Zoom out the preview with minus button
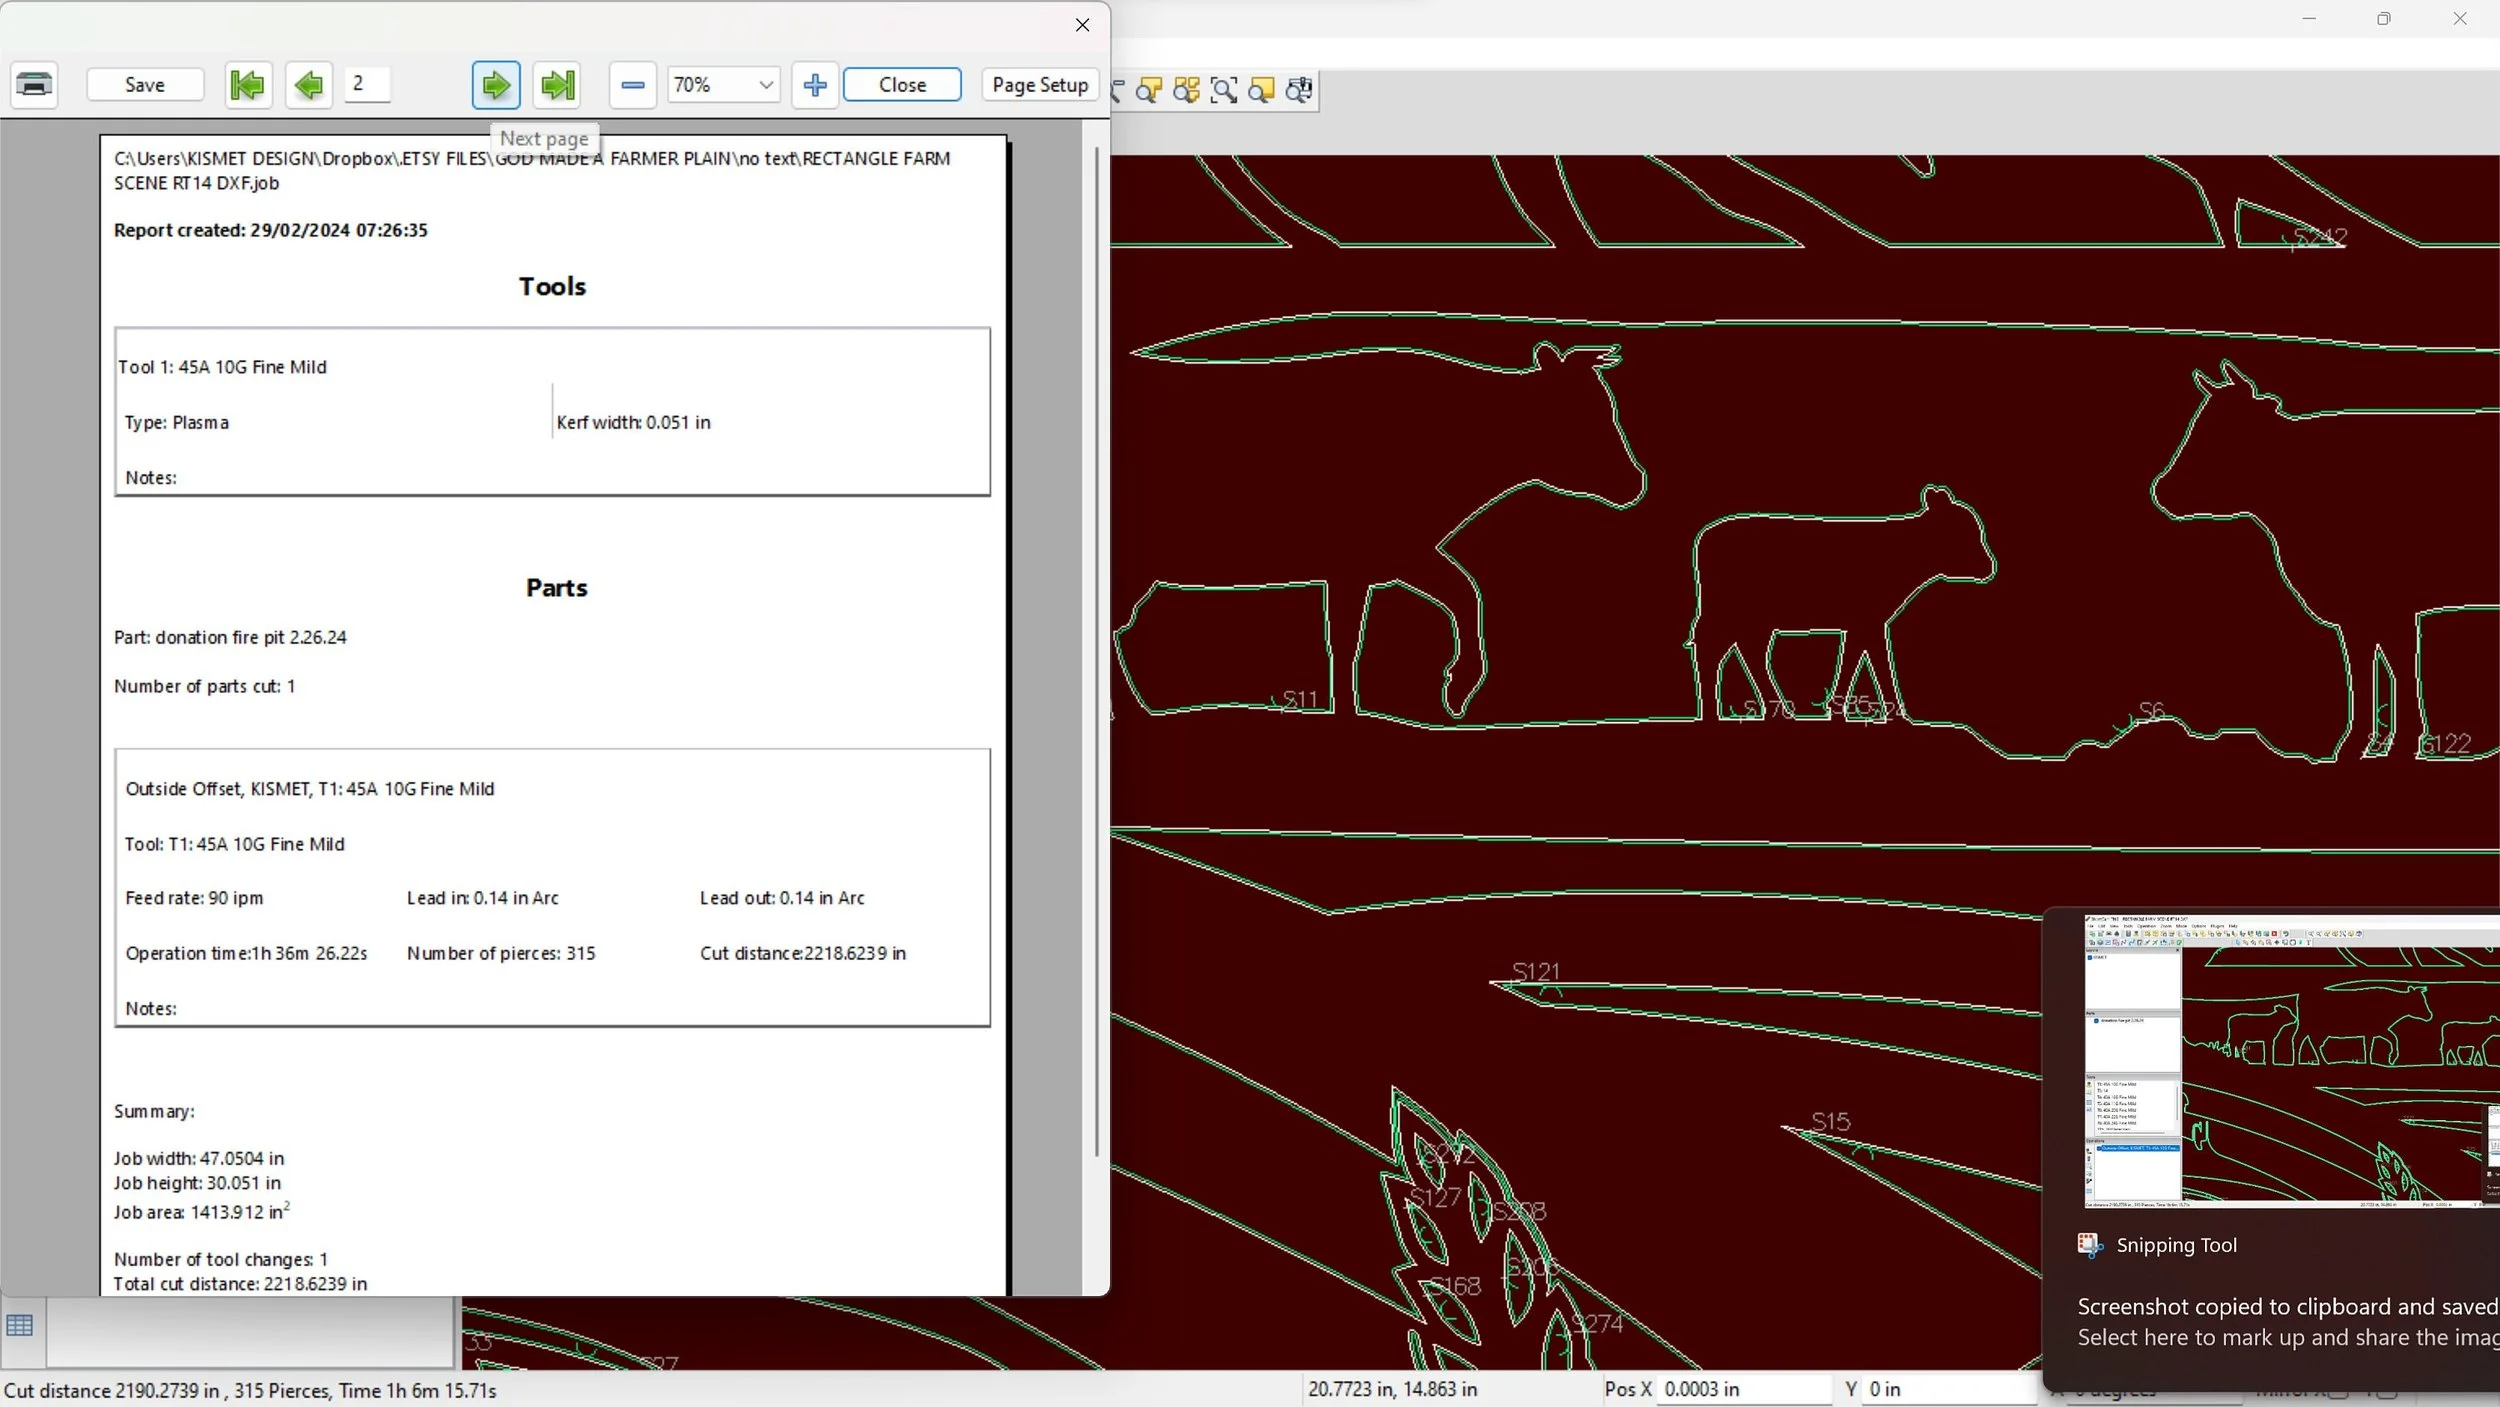 point(632,85)
